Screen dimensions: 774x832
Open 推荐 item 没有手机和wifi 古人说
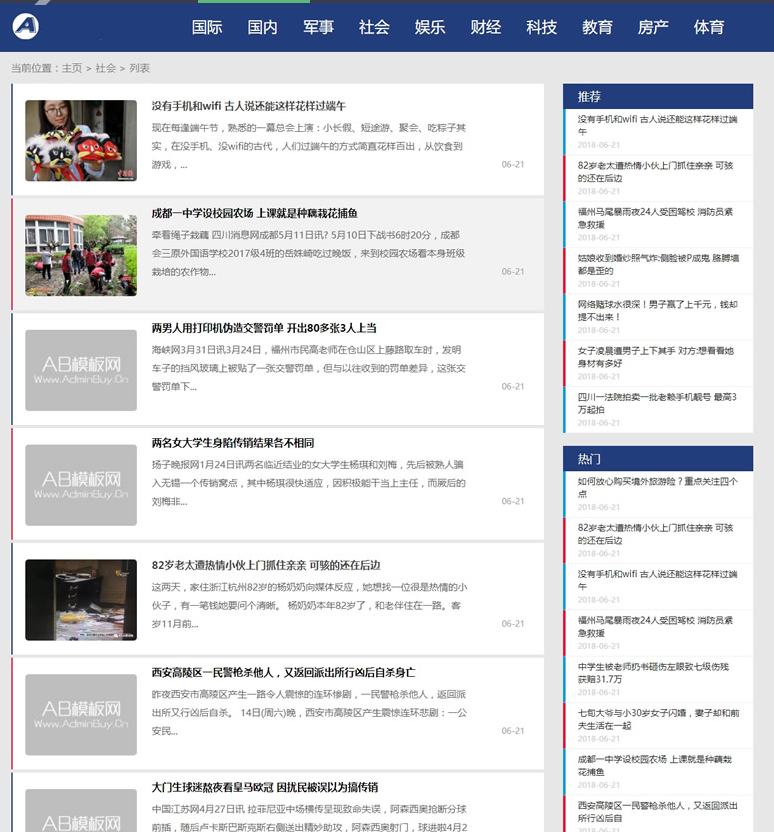coord(657,125)
